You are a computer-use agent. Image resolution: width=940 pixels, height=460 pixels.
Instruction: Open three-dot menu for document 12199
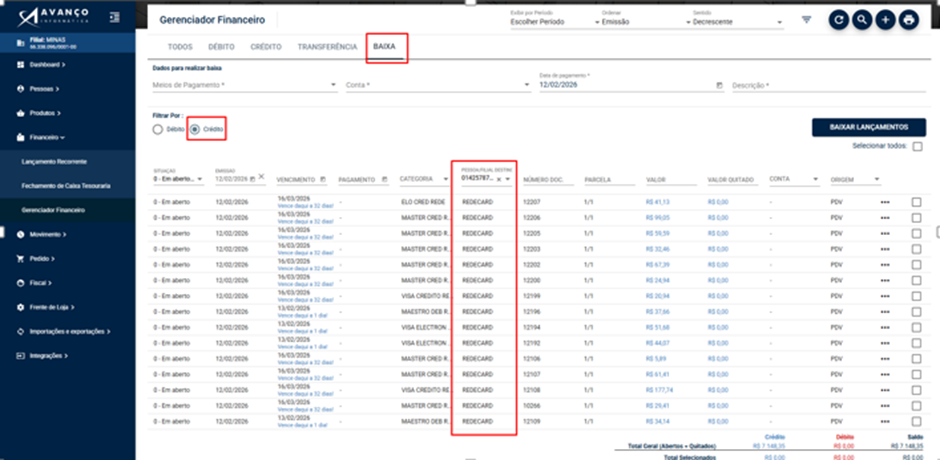click(885, 296)
